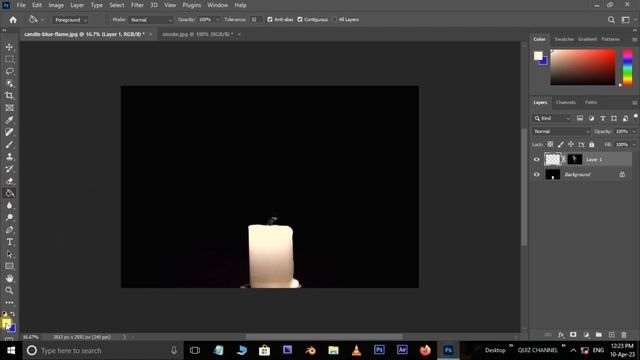Toggle the Contiguous checkbox
This screenshot has height=360, width=640.
(x=300, y=20)
